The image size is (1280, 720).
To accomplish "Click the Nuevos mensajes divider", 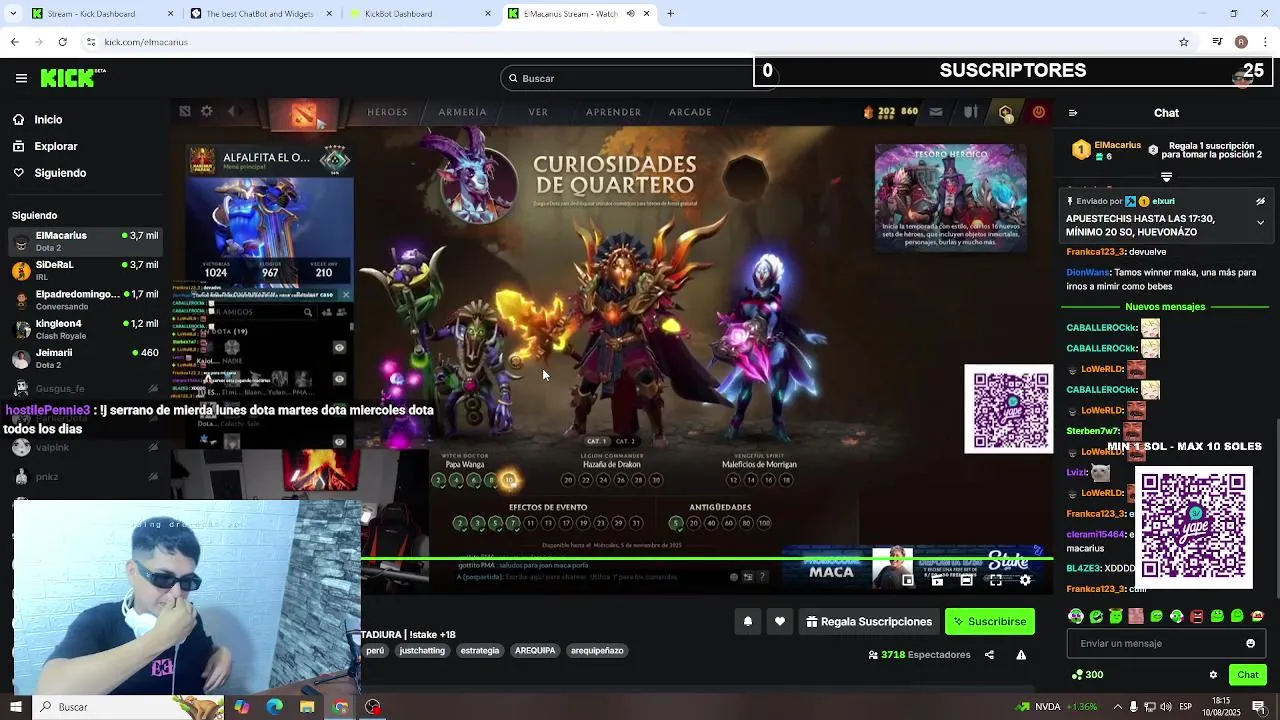I will coord(1165,307).
